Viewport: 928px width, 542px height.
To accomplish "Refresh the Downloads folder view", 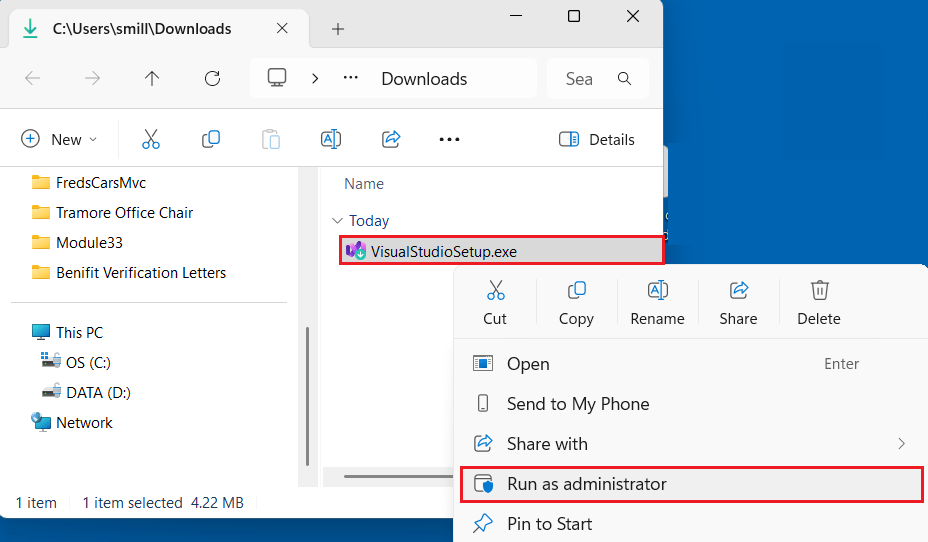I will tap(212, 78).
